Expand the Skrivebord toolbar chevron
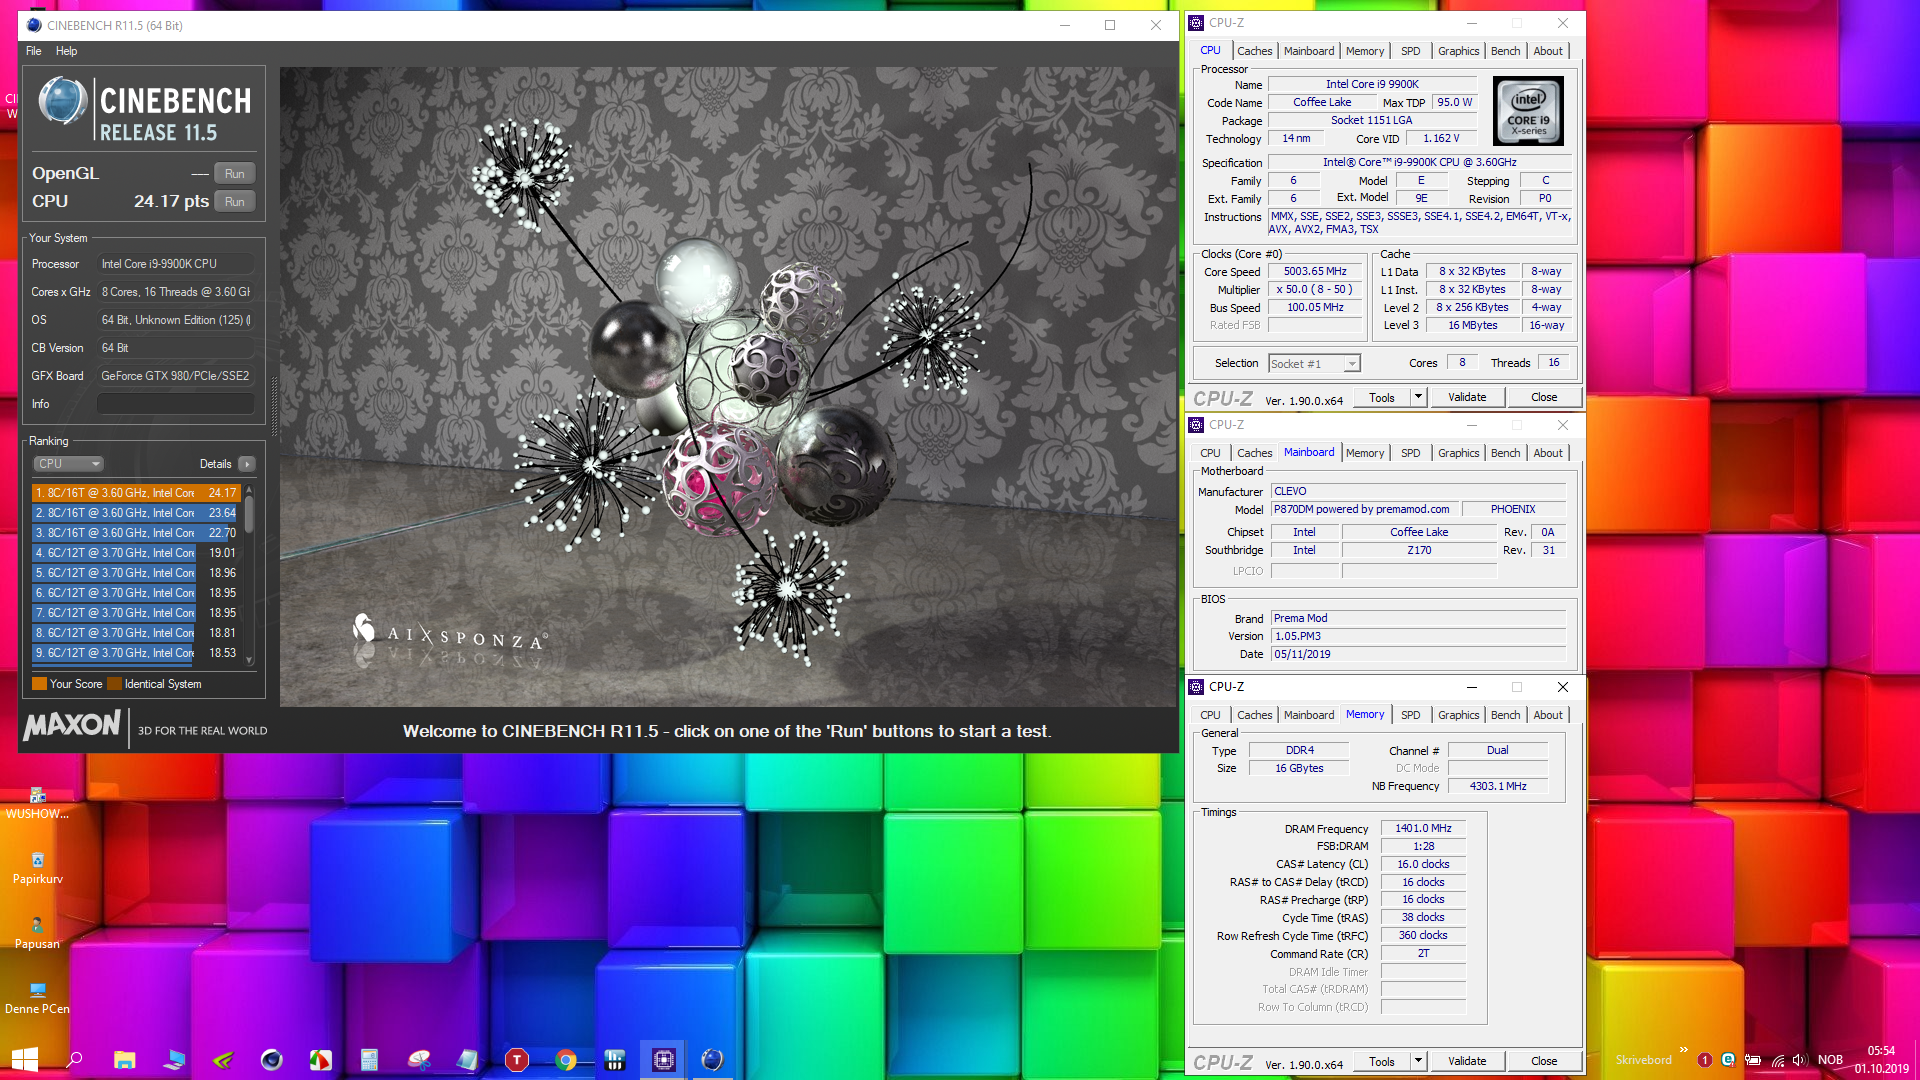Screen dimensions: 1920x1080 pyautogui.click(x=1684, y=1050)
